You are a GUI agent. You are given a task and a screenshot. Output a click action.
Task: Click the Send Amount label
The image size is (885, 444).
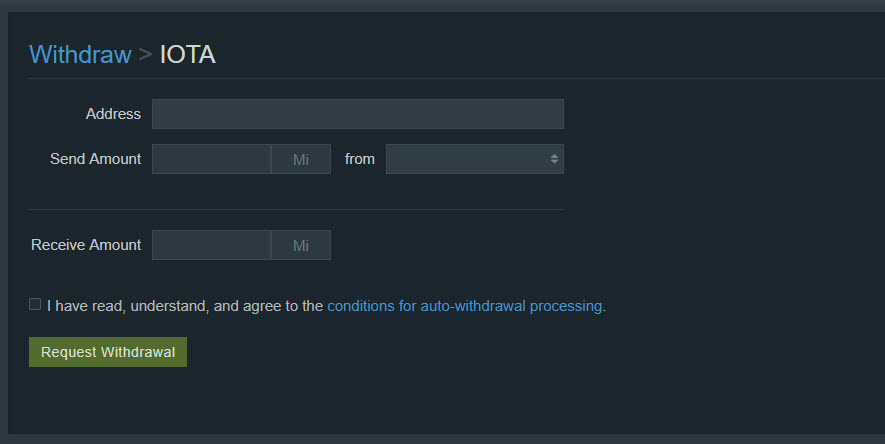click(95, 159)
